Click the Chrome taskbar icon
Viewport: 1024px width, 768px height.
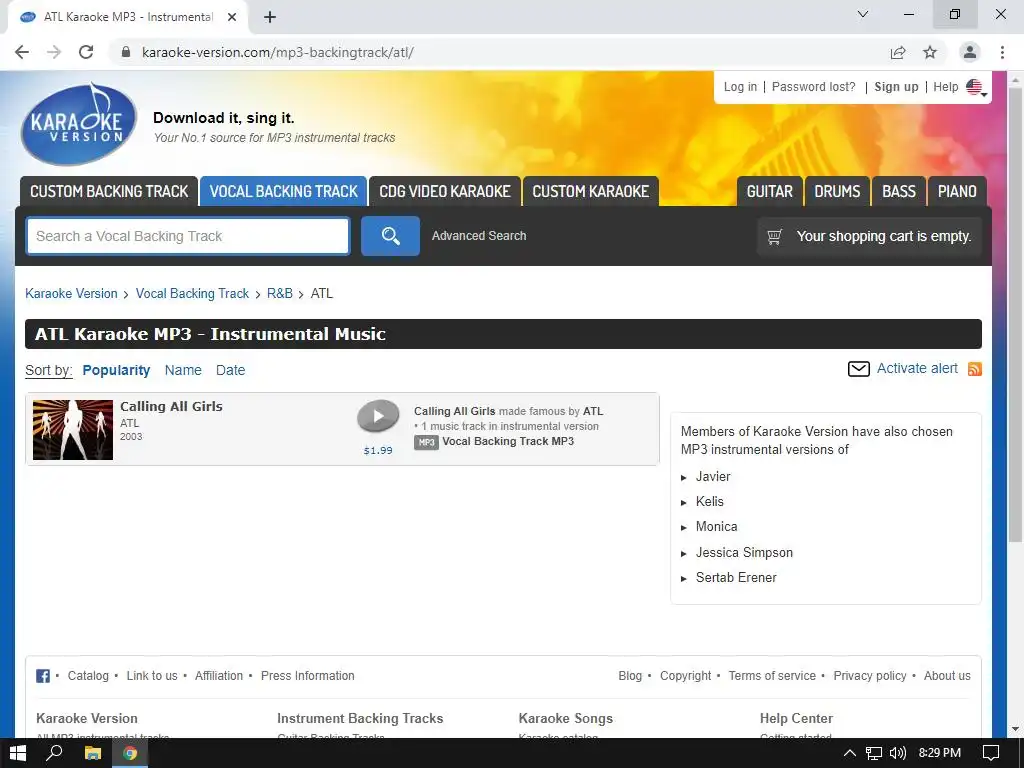pyautogui.click(x=130, y=753)
